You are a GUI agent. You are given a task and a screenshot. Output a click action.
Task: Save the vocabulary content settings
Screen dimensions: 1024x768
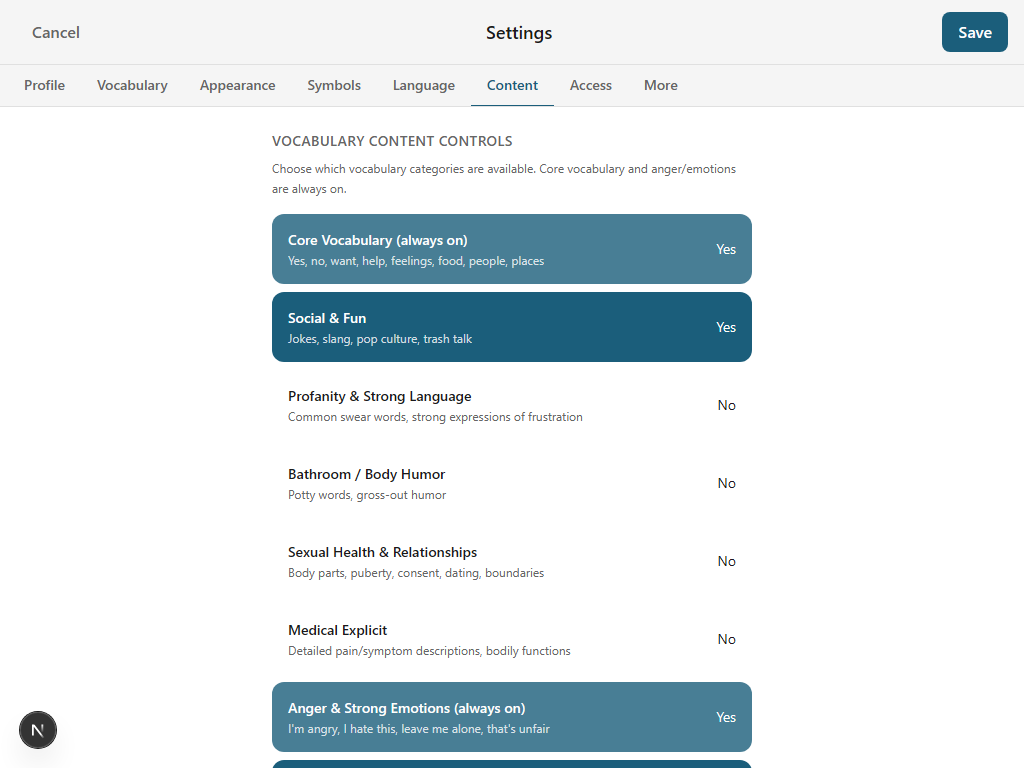974,32
